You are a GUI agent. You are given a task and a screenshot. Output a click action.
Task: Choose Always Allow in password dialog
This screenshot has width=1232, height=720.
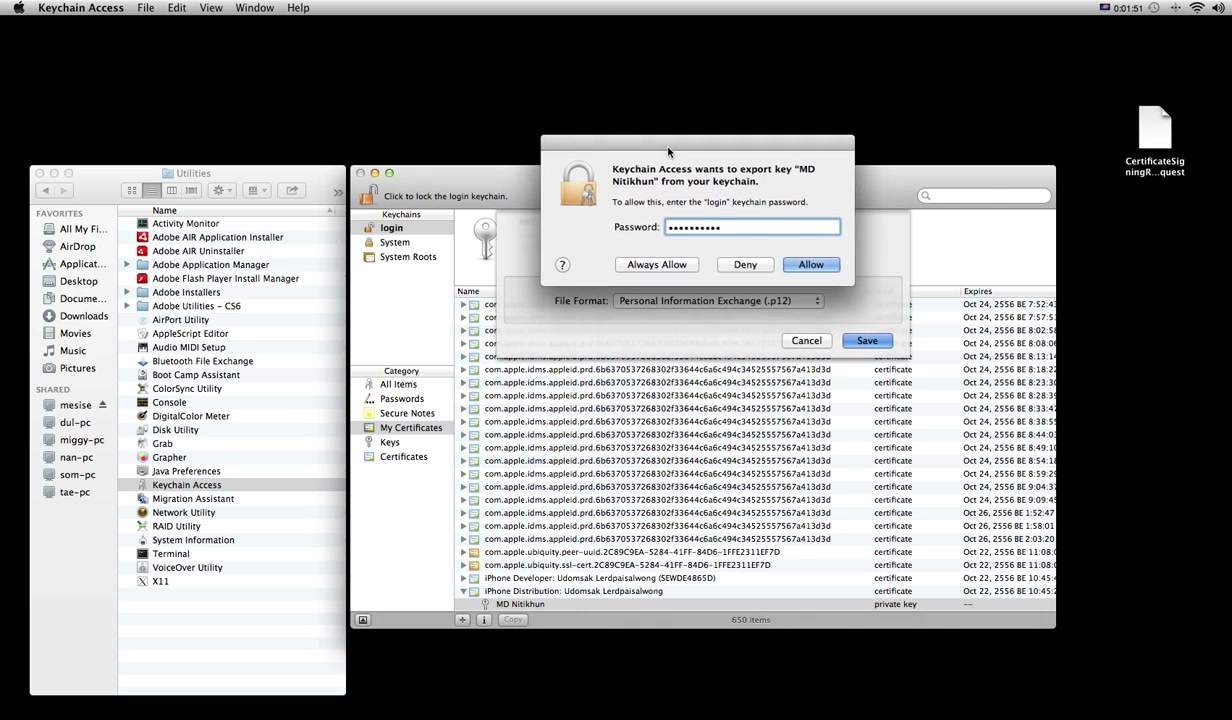tap(657, 265)
